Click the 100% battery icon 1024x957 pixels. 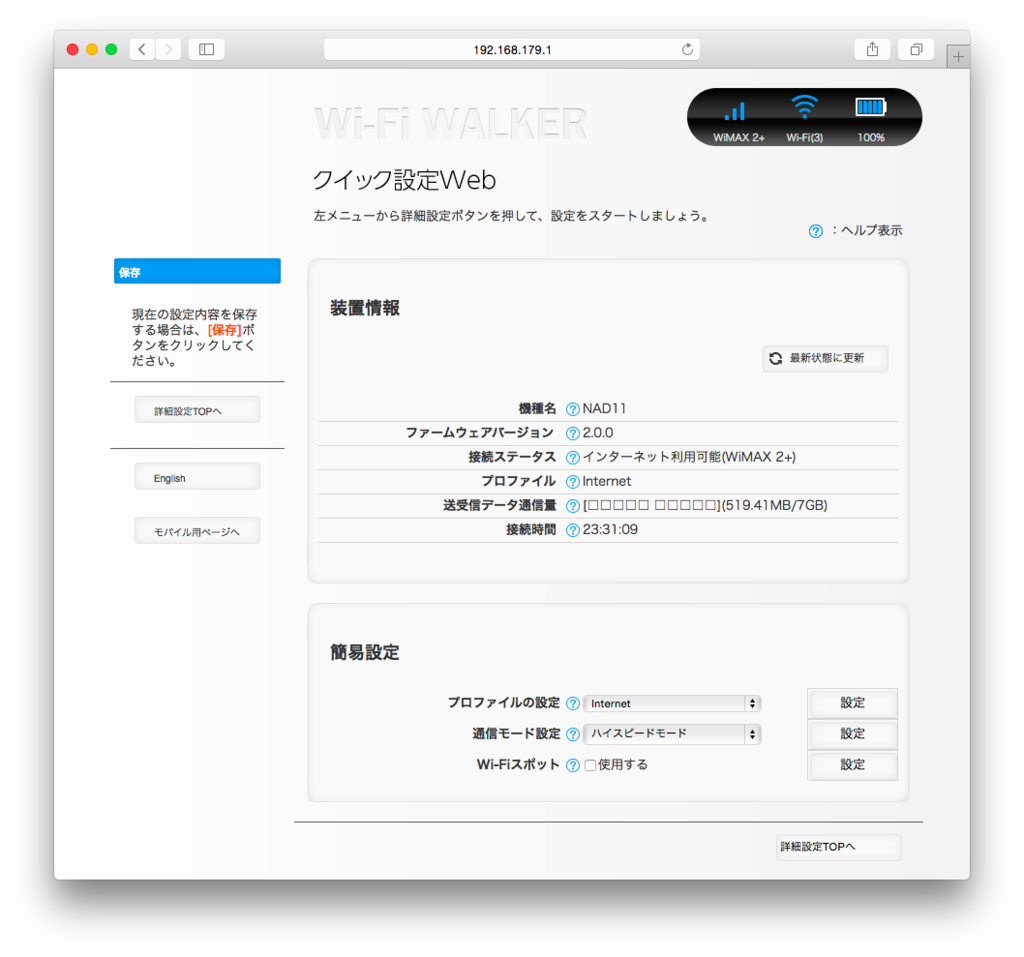click(x=871, y=107)
